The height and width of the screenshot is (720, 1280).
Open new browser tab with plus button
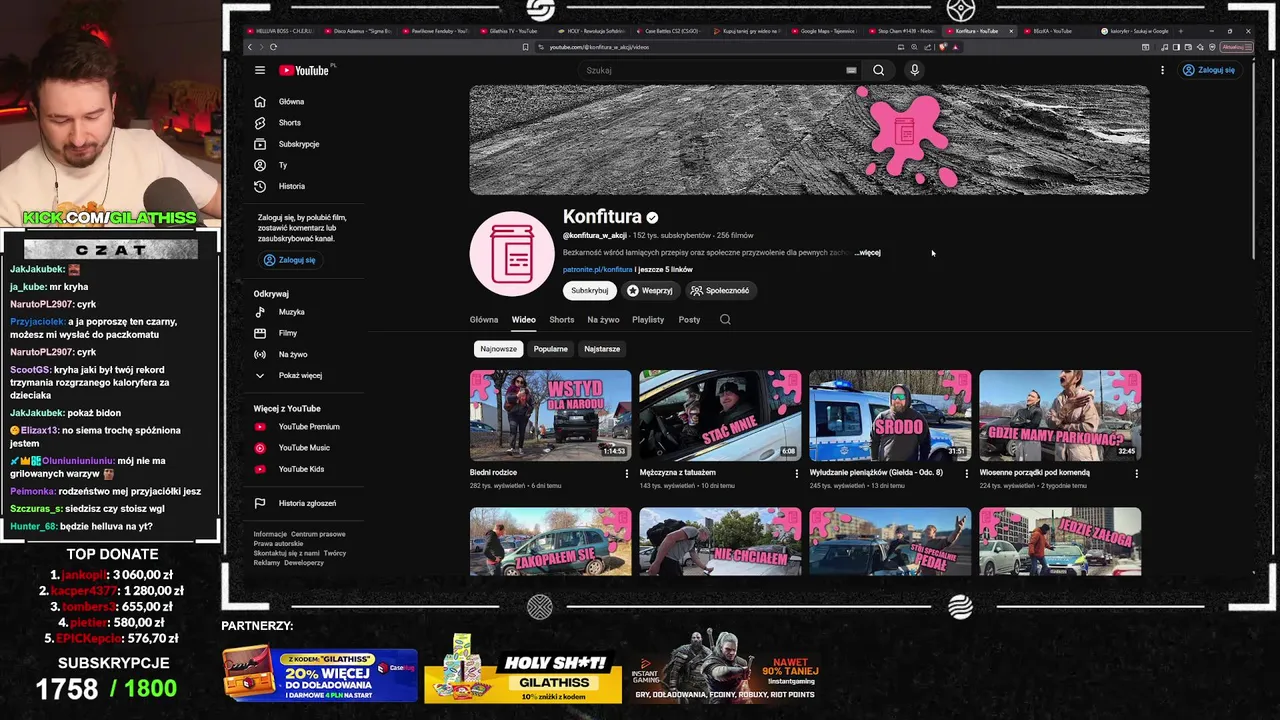(x=1181, y=31)
